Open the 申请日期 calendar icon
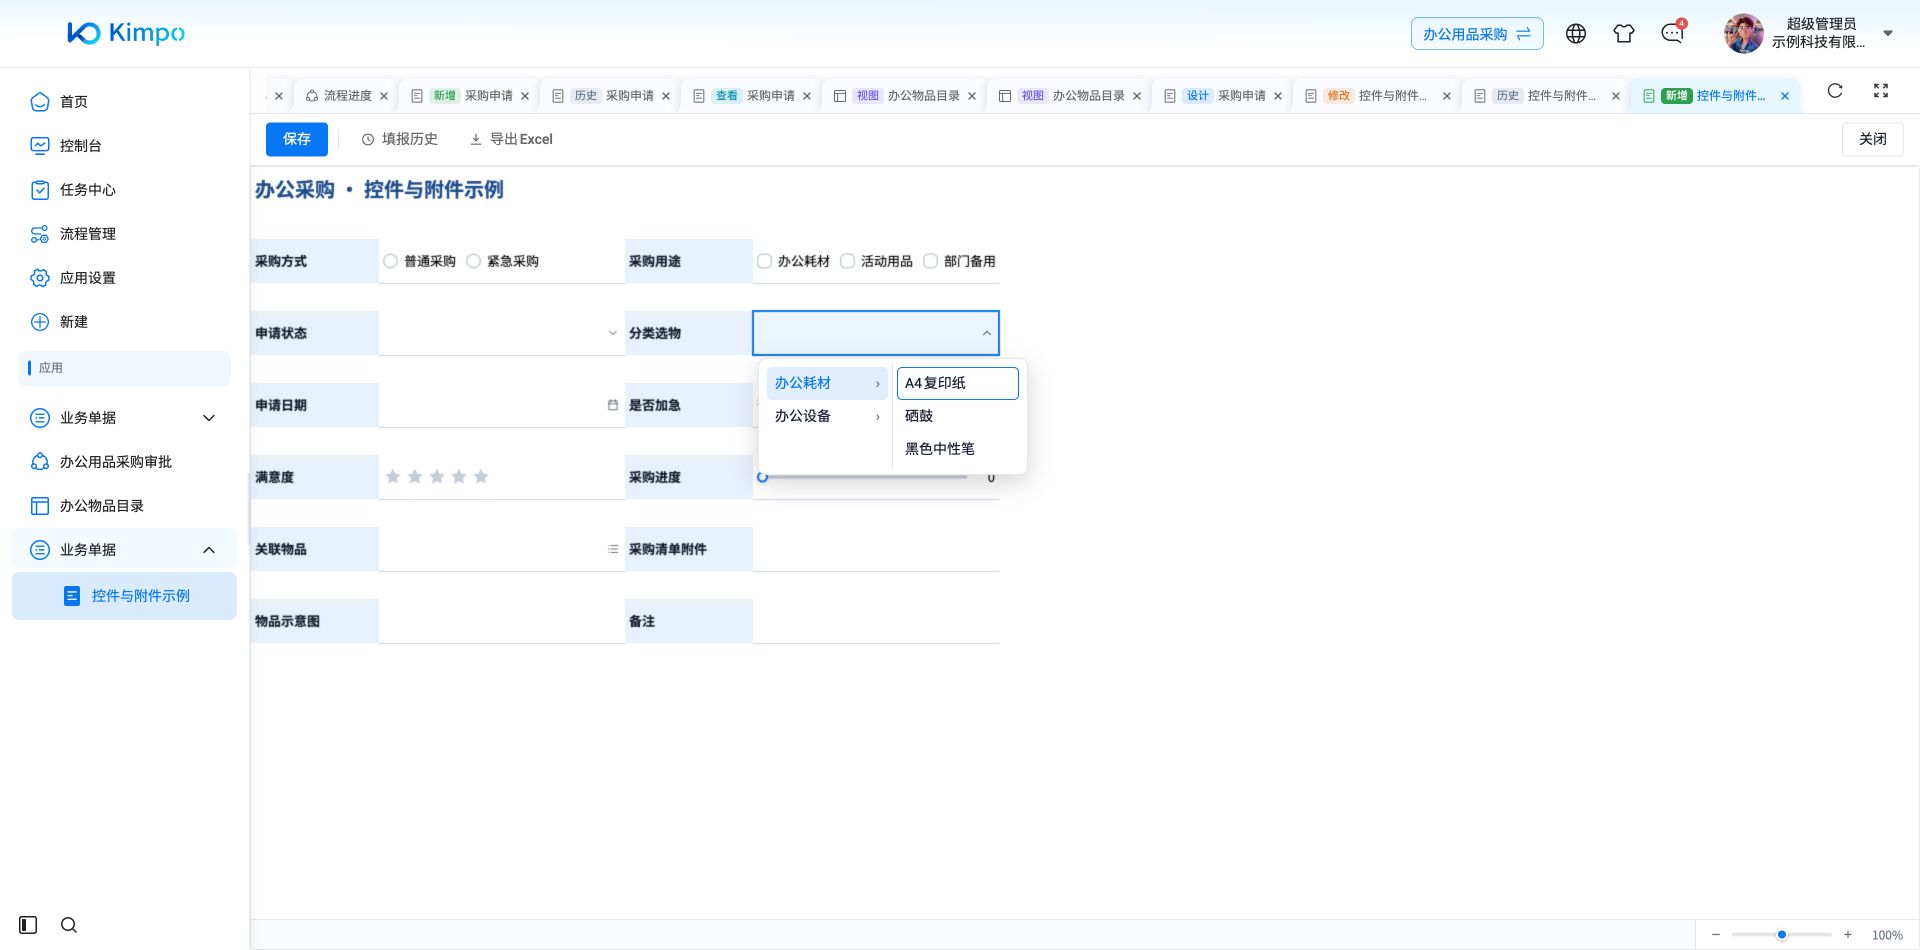 [x=613, y=405]
